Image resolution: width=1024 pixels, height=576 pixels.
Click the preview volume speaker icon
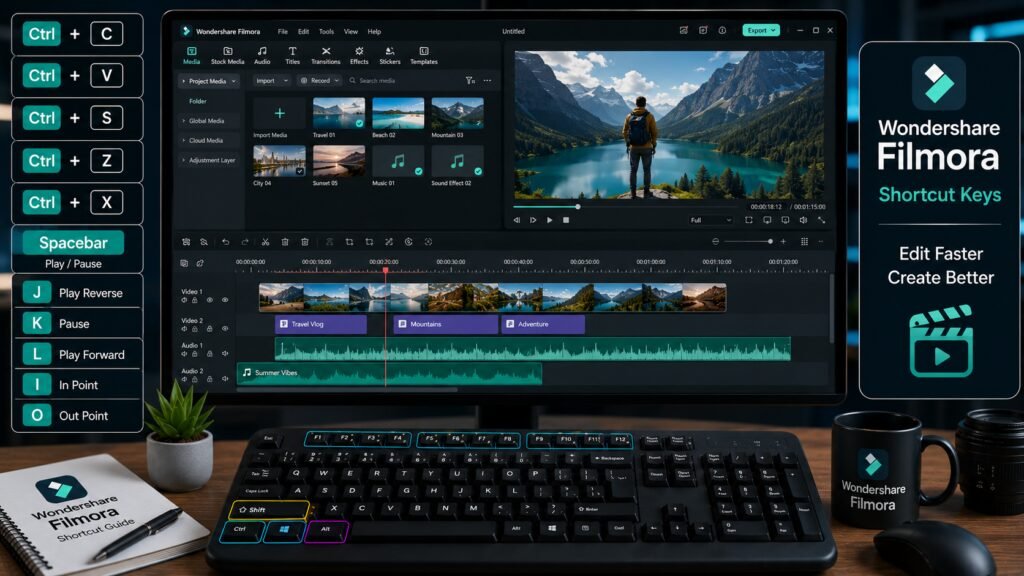[x=803, y=220]
